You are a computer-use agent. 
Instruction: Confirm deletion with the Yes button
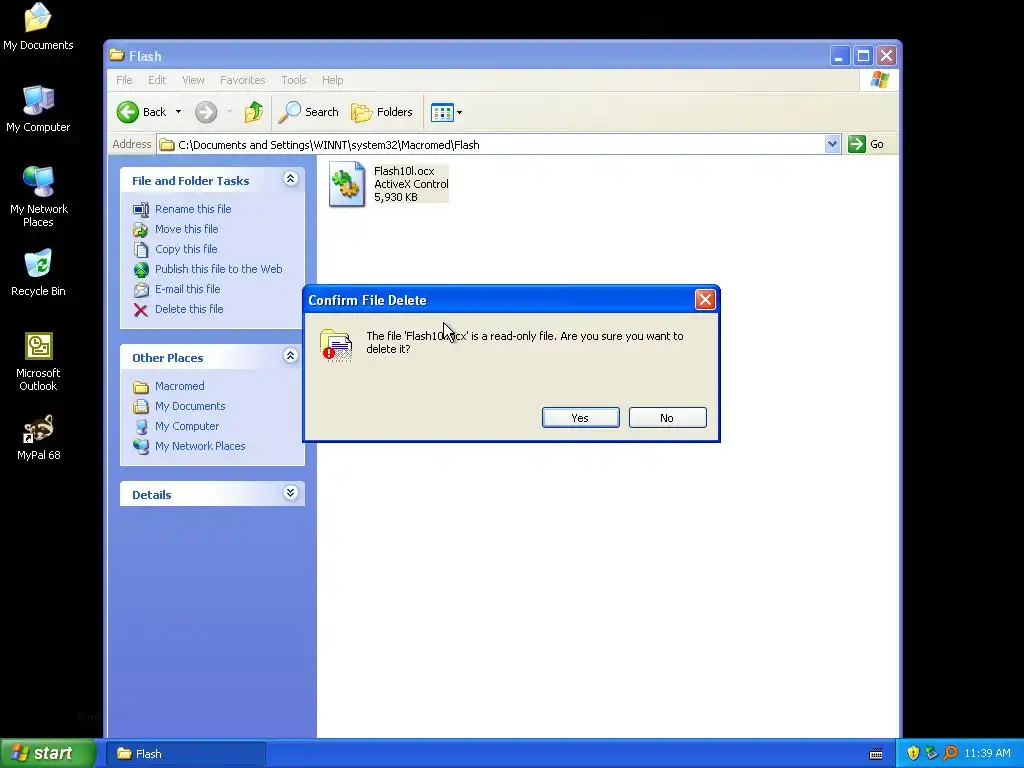tap(581, 418)
